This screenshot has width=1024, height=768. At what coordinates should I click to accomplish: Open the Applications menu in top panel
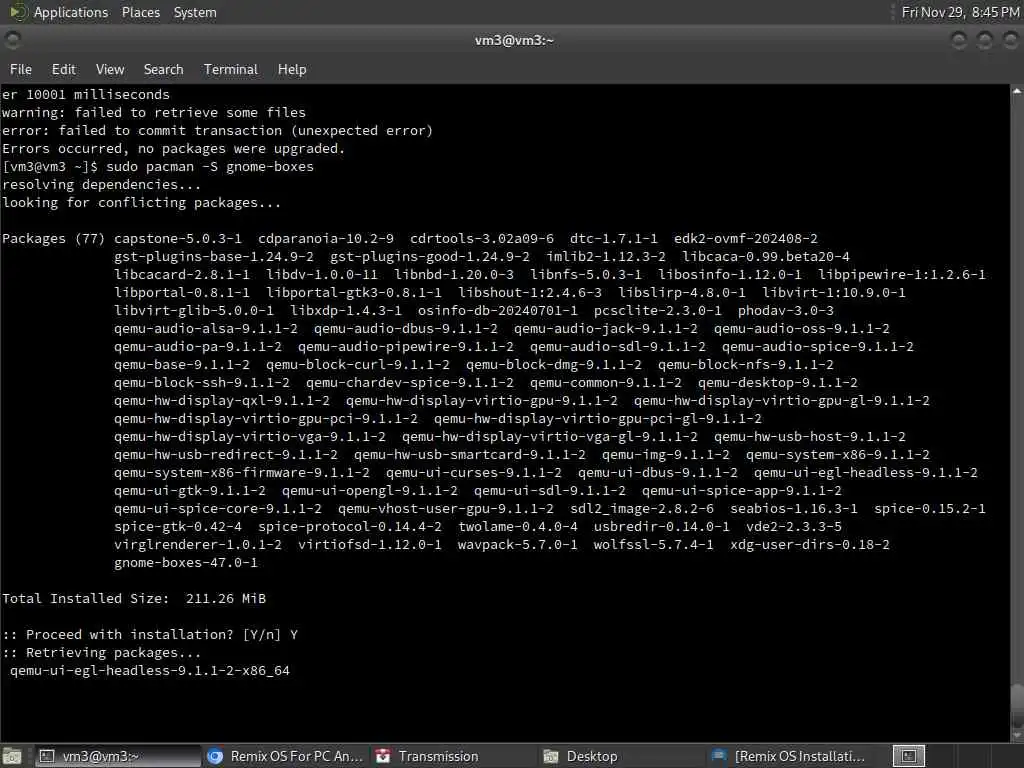pyautogui.click(x=71, y=12)
